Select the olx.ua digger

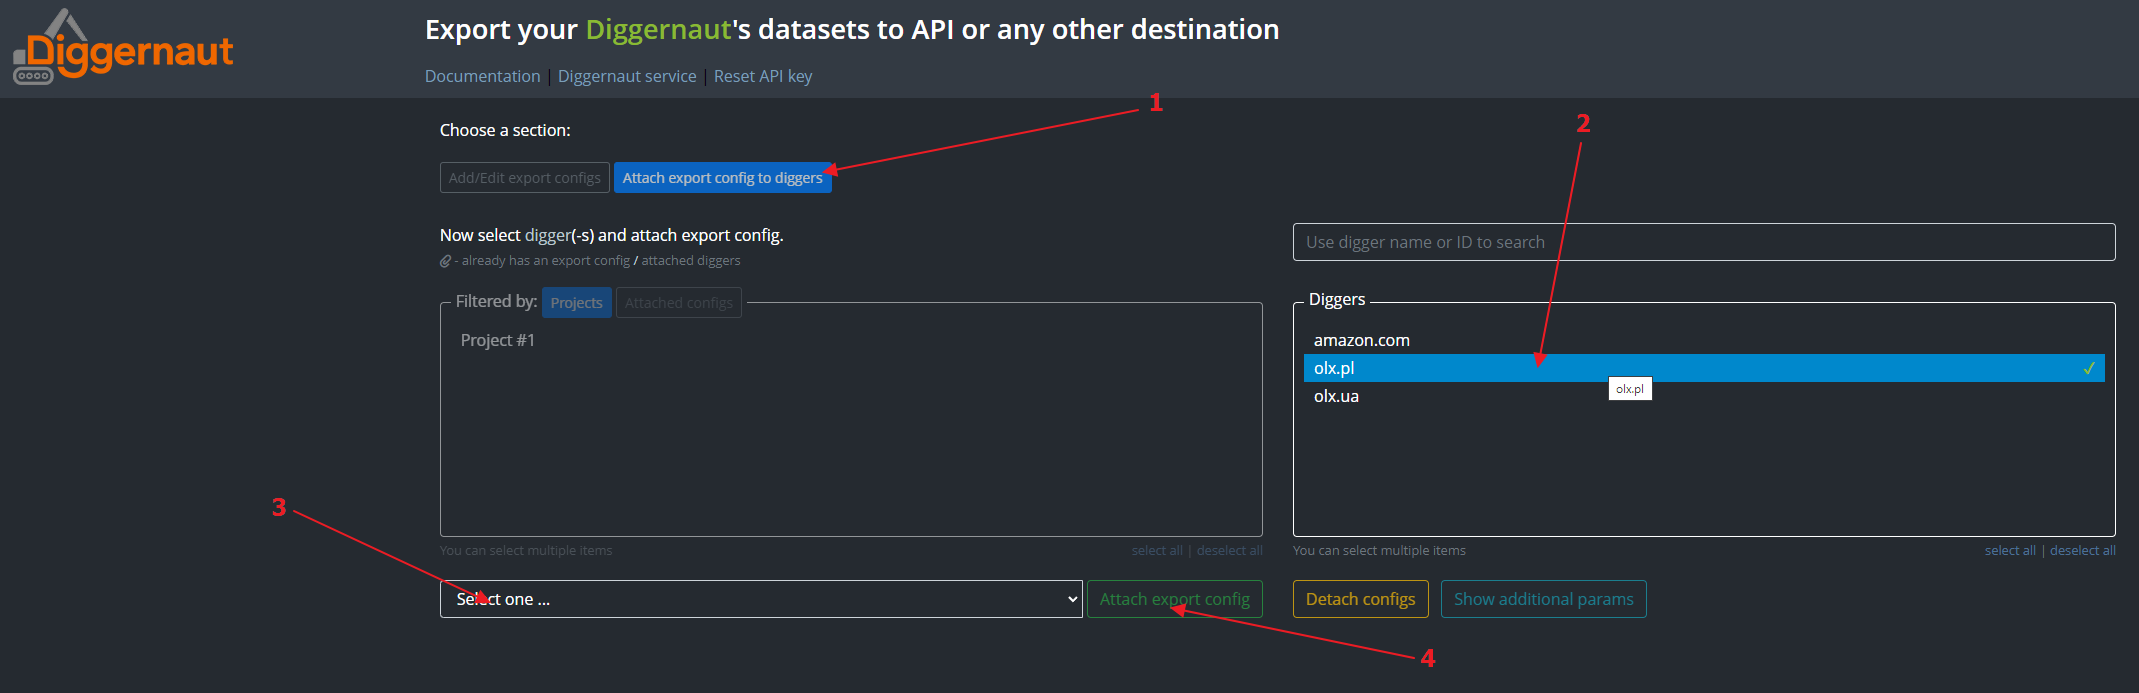click(x=1704, y=396)
